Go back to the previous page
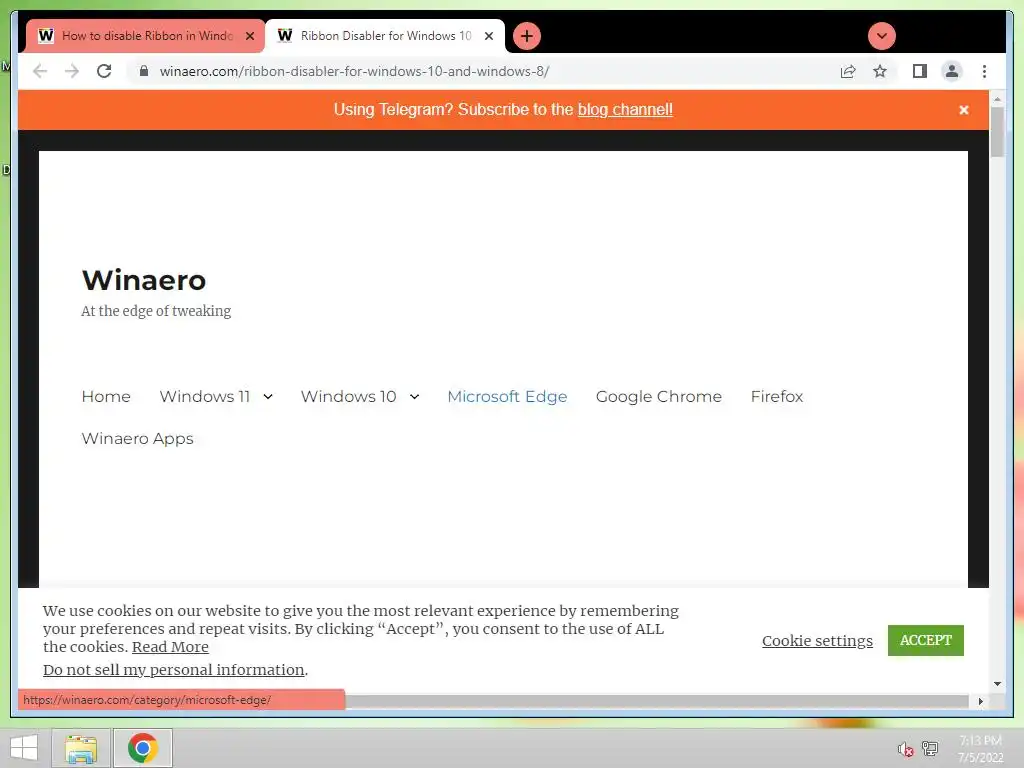The image size is (1024, 768). click(x=40, y=71)
